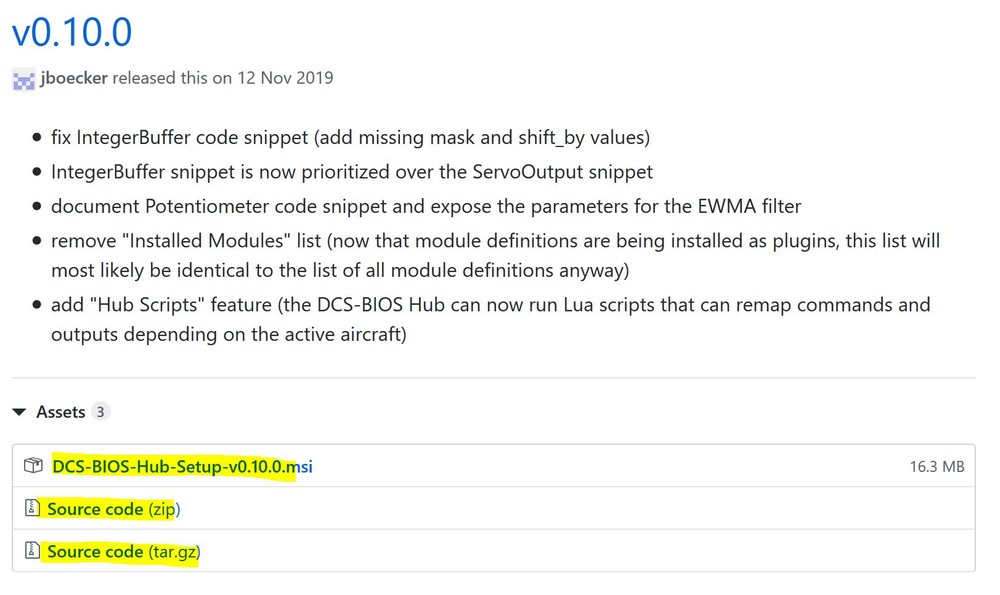Download Source code (zip)

pyautogui.click(x=113, y=509)
